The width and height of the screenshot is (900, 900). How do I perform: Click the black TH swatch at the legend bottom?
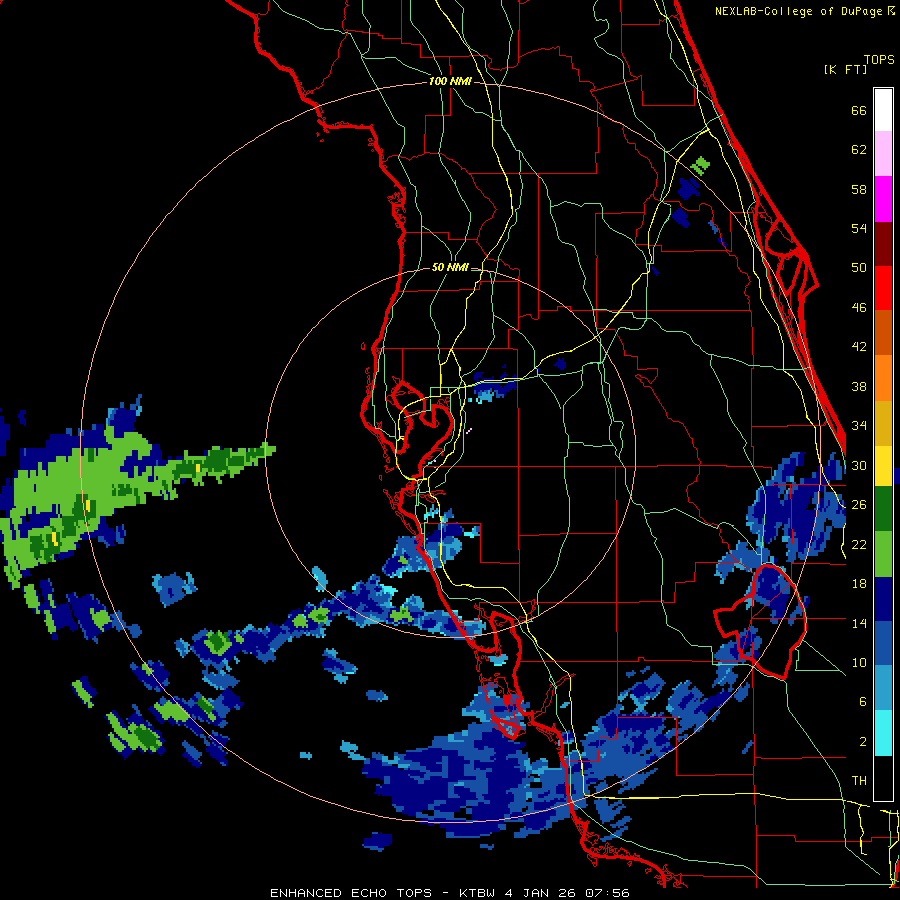coord(883,778)
